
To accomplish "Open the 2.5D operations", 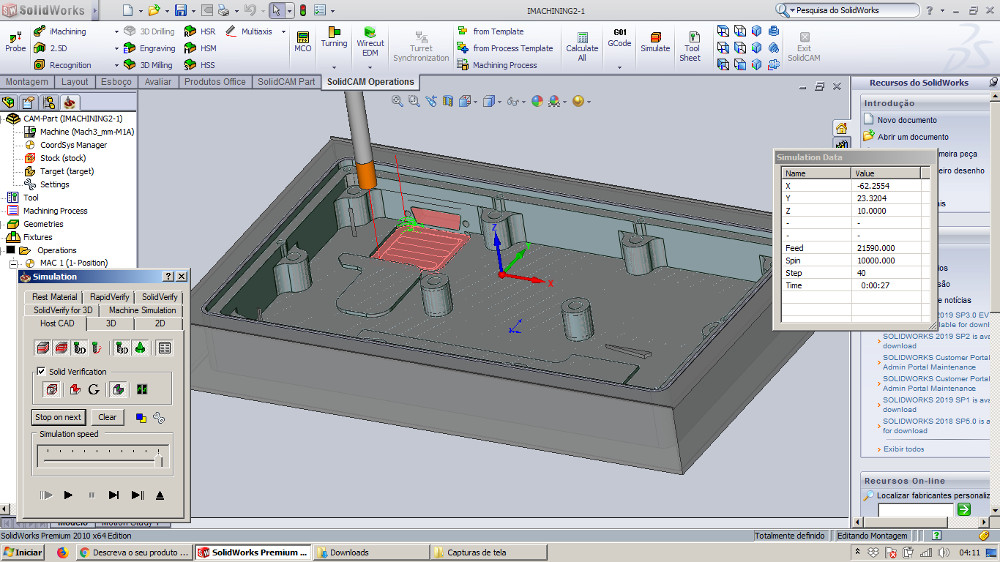I will click(x=50, y=48).
